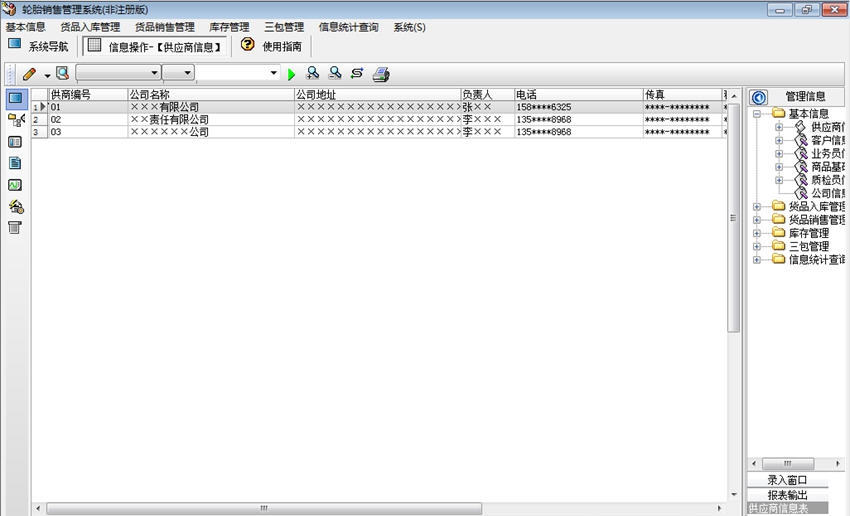
Task: Run the query with green play icon
Action: pyautogui.click(x=292, y=74)
